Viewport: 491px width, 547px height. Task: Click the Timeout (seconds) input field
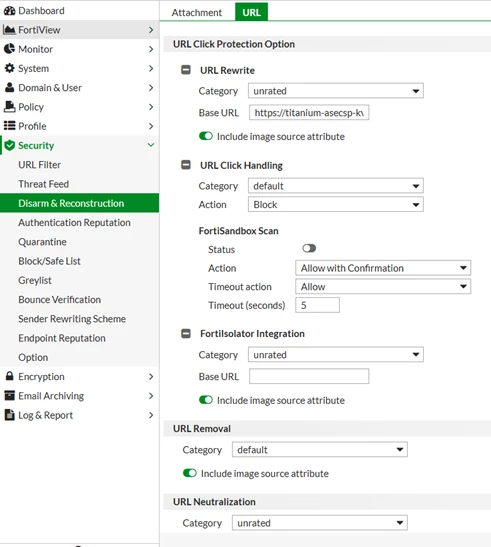317,305
